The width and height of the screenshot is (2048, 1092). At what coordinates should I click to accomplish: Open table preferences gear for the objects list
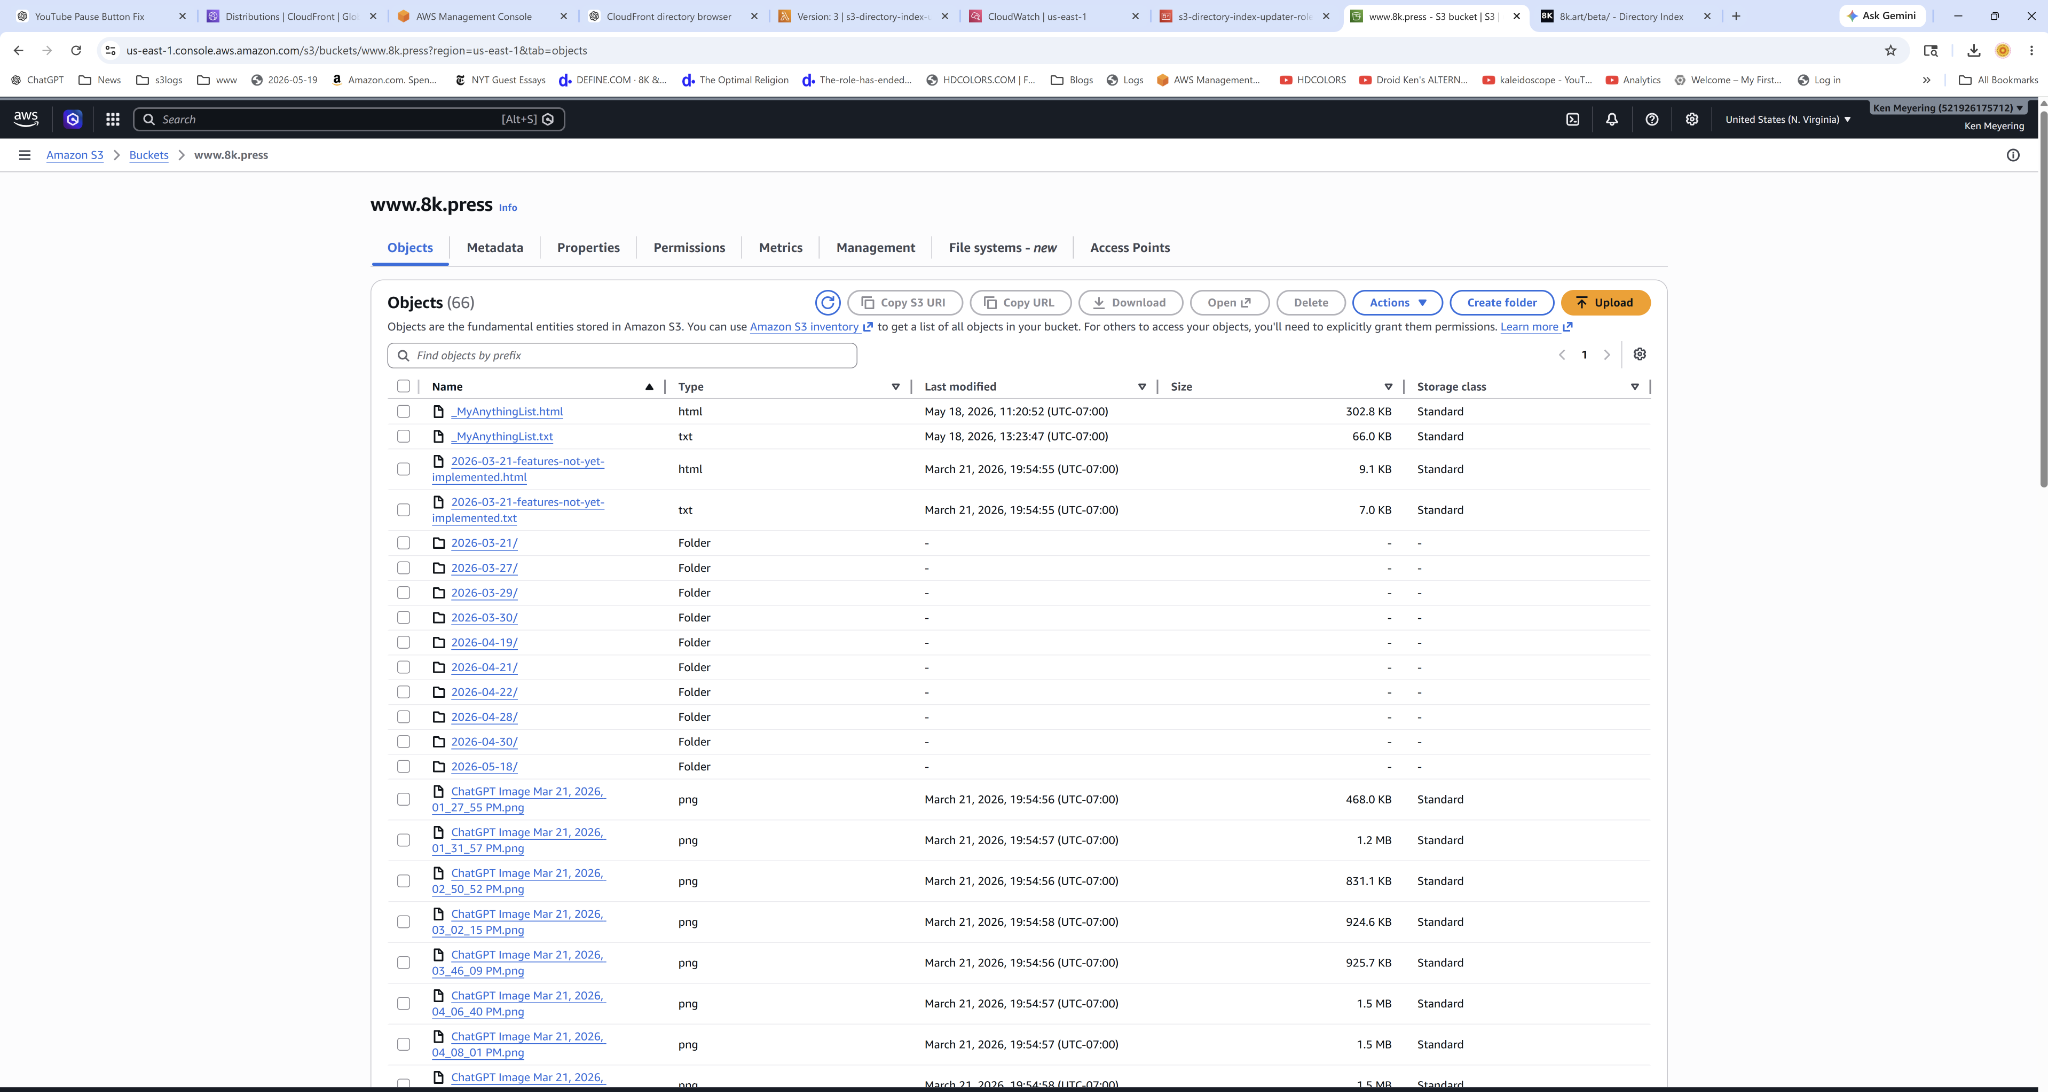[1640, 354]
